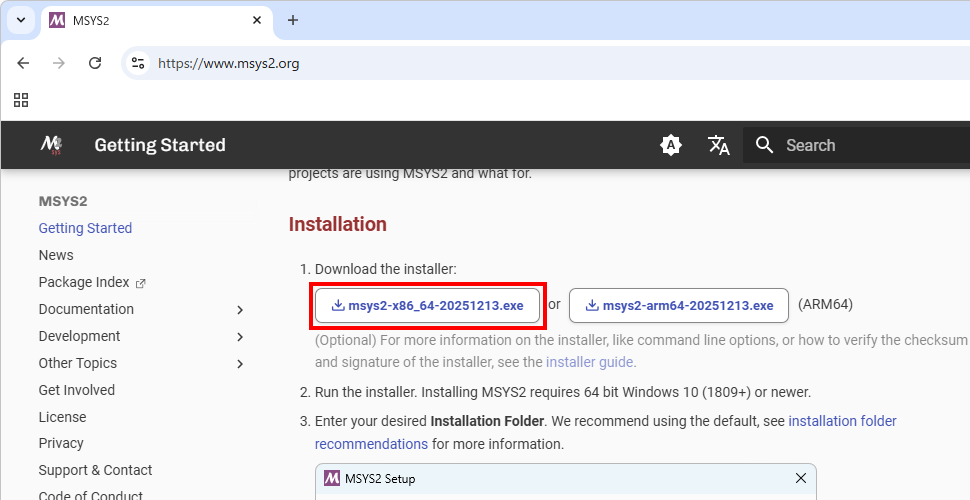
Task: Open Support & Contact in sidebar
Action: 95,470
